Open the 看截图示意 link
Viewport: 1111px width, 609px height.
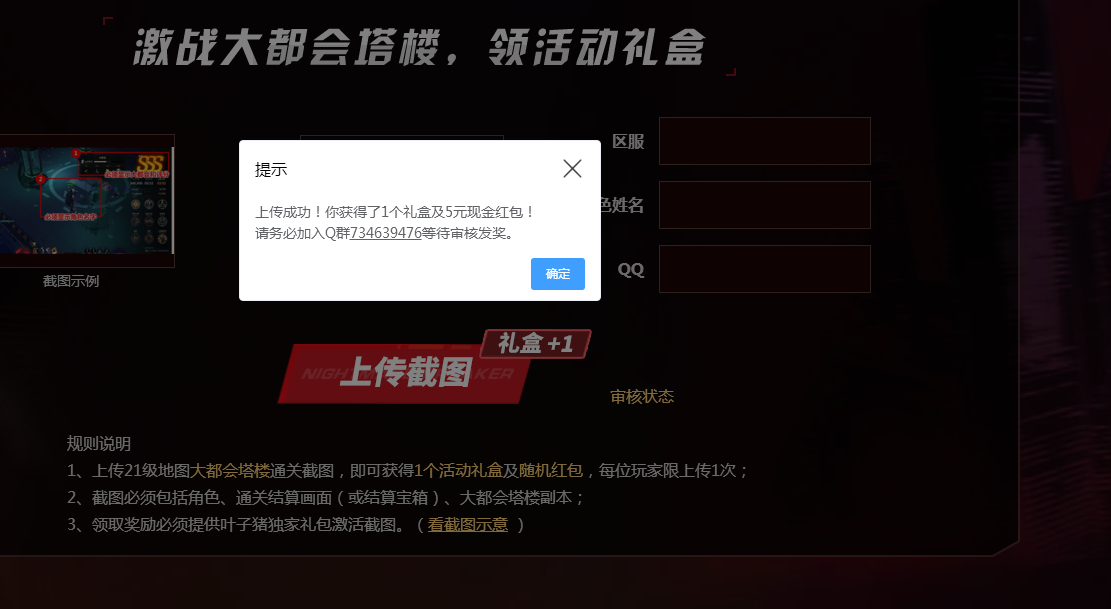point(468,525)
